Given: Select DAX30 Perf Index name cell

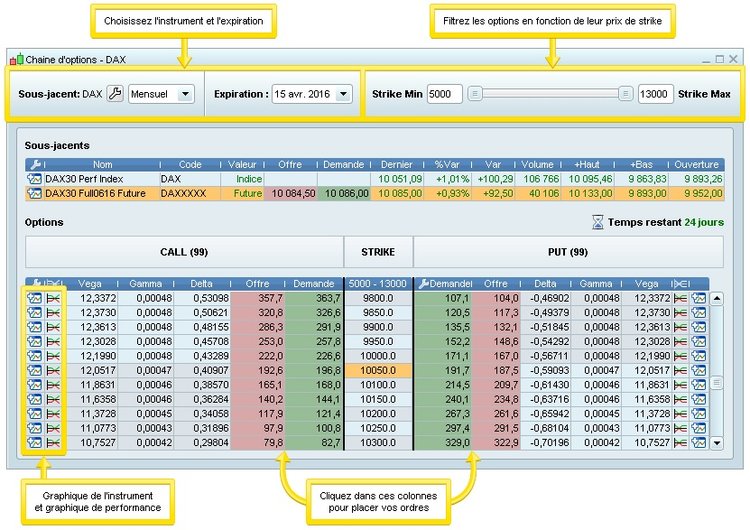Looking at the screenshot, I should 102,179.
